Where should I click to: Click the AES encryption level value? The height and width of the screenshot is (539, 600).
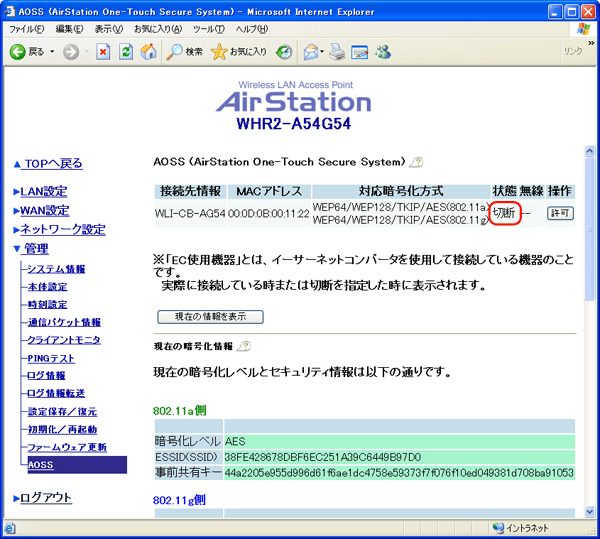235,442
